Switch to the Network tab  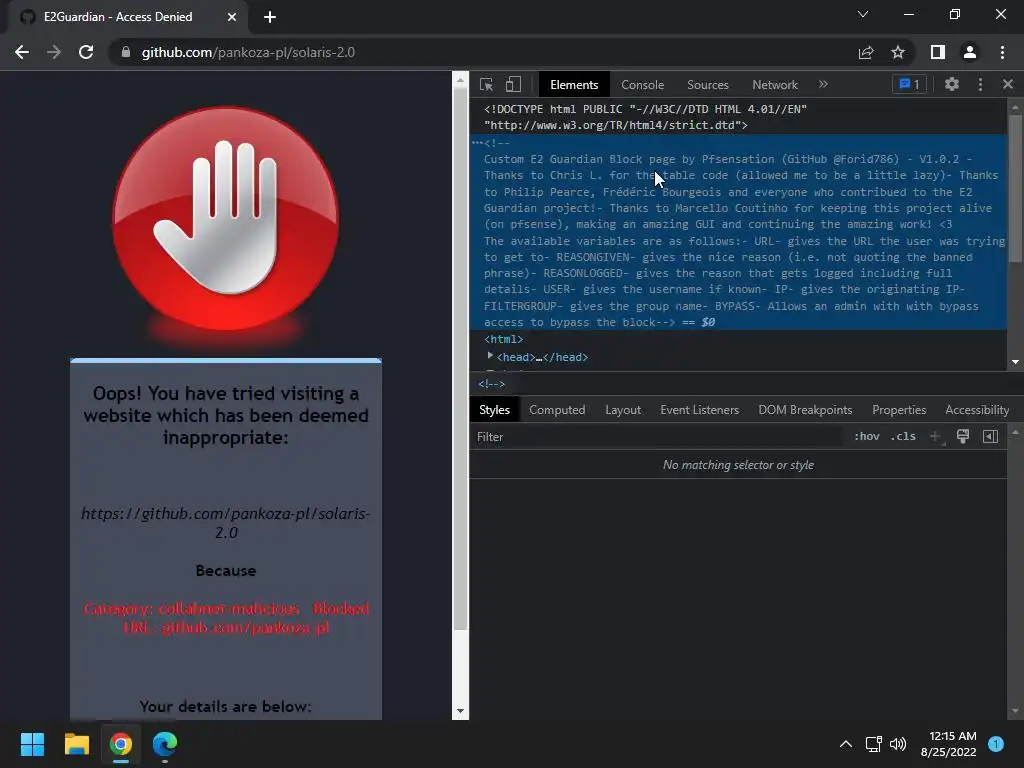(x=775, y=85)
